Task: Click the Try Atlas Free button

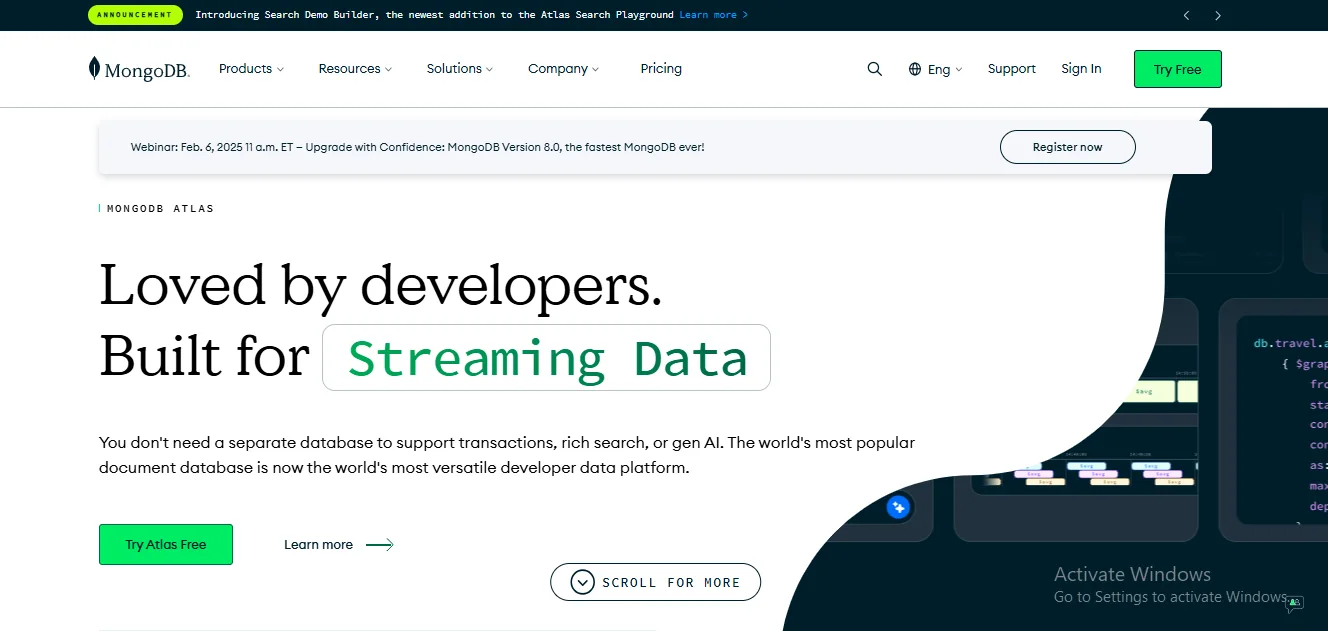Action: 165,544
